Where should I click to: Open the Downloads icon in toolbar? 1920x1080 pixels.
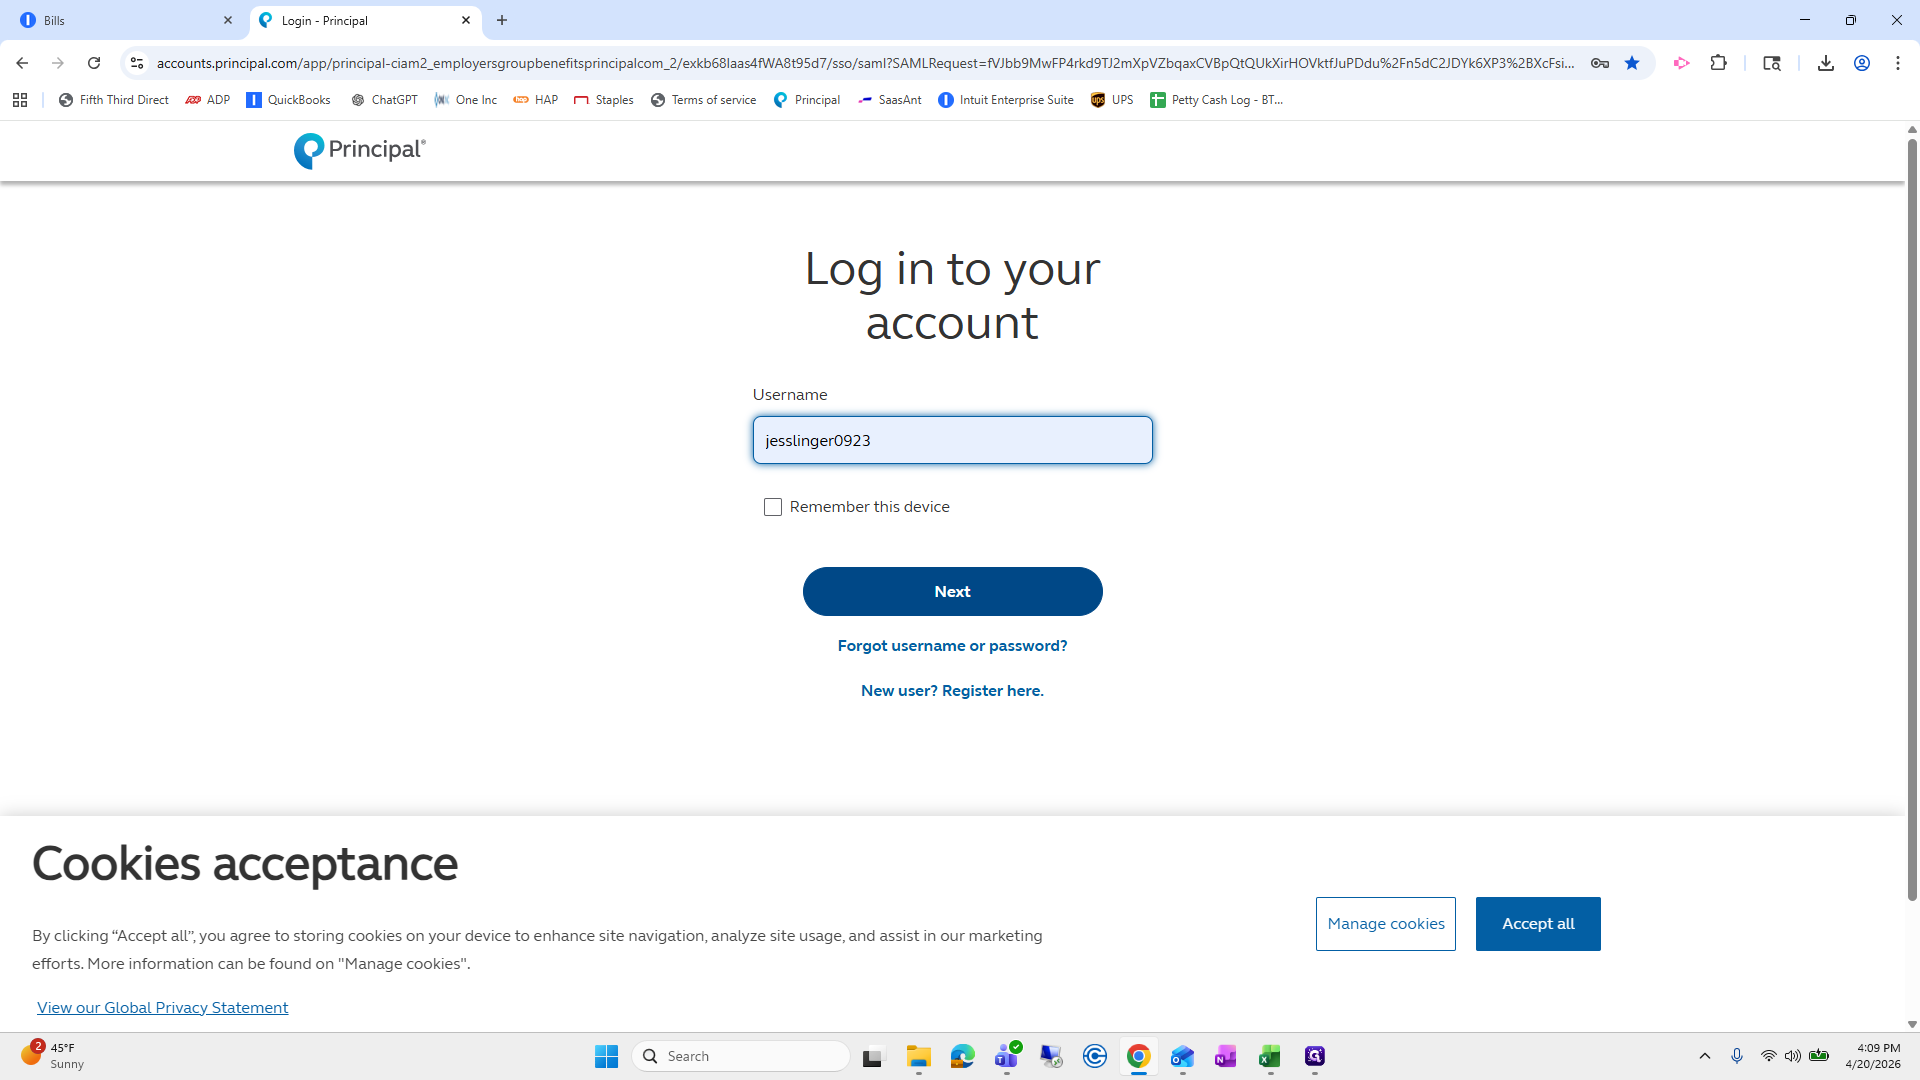(x=1825, y=63)
